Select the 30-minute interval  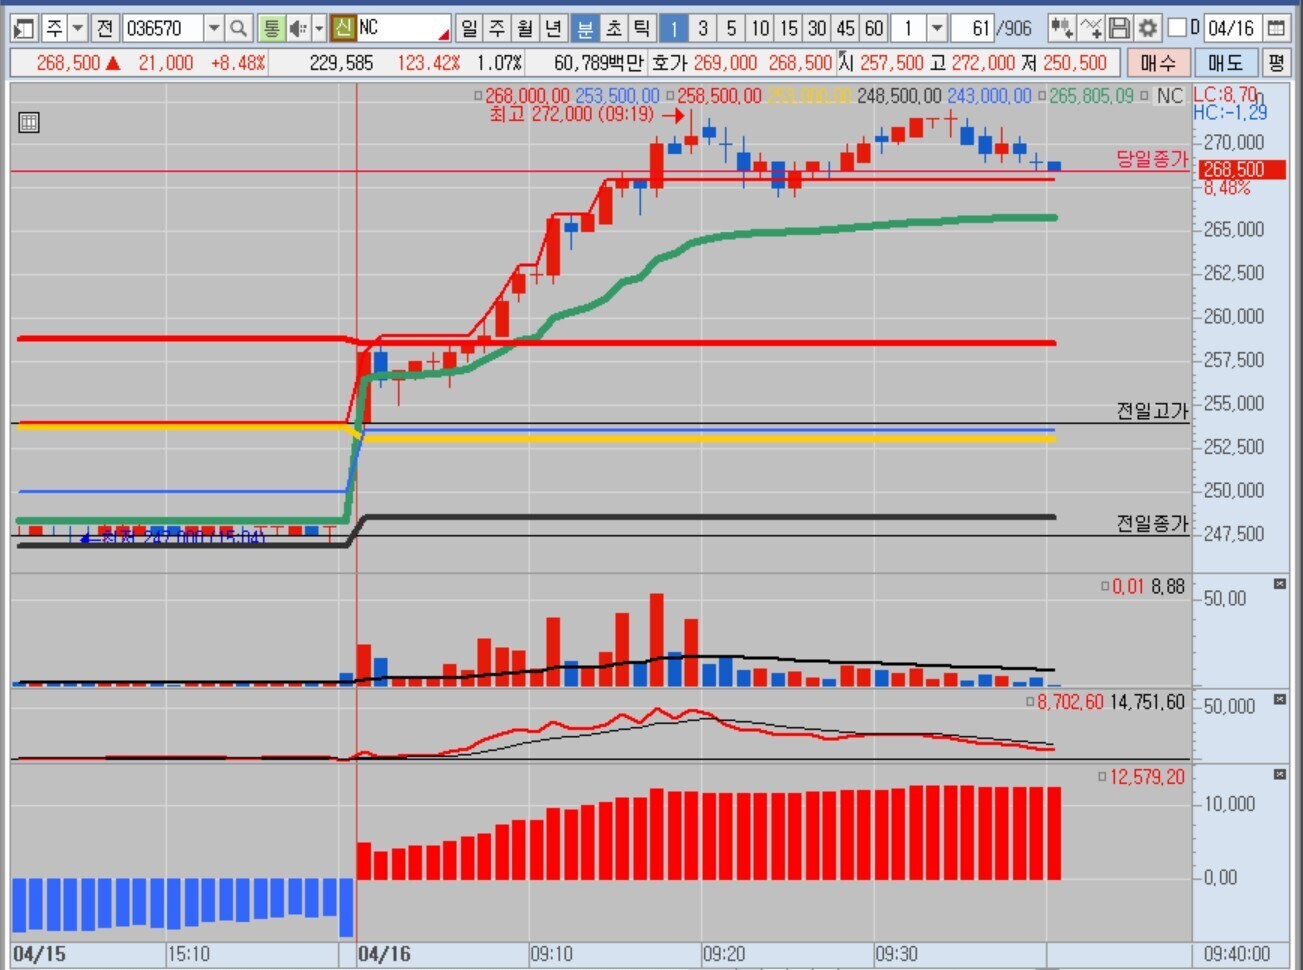(x=817, y=28)
